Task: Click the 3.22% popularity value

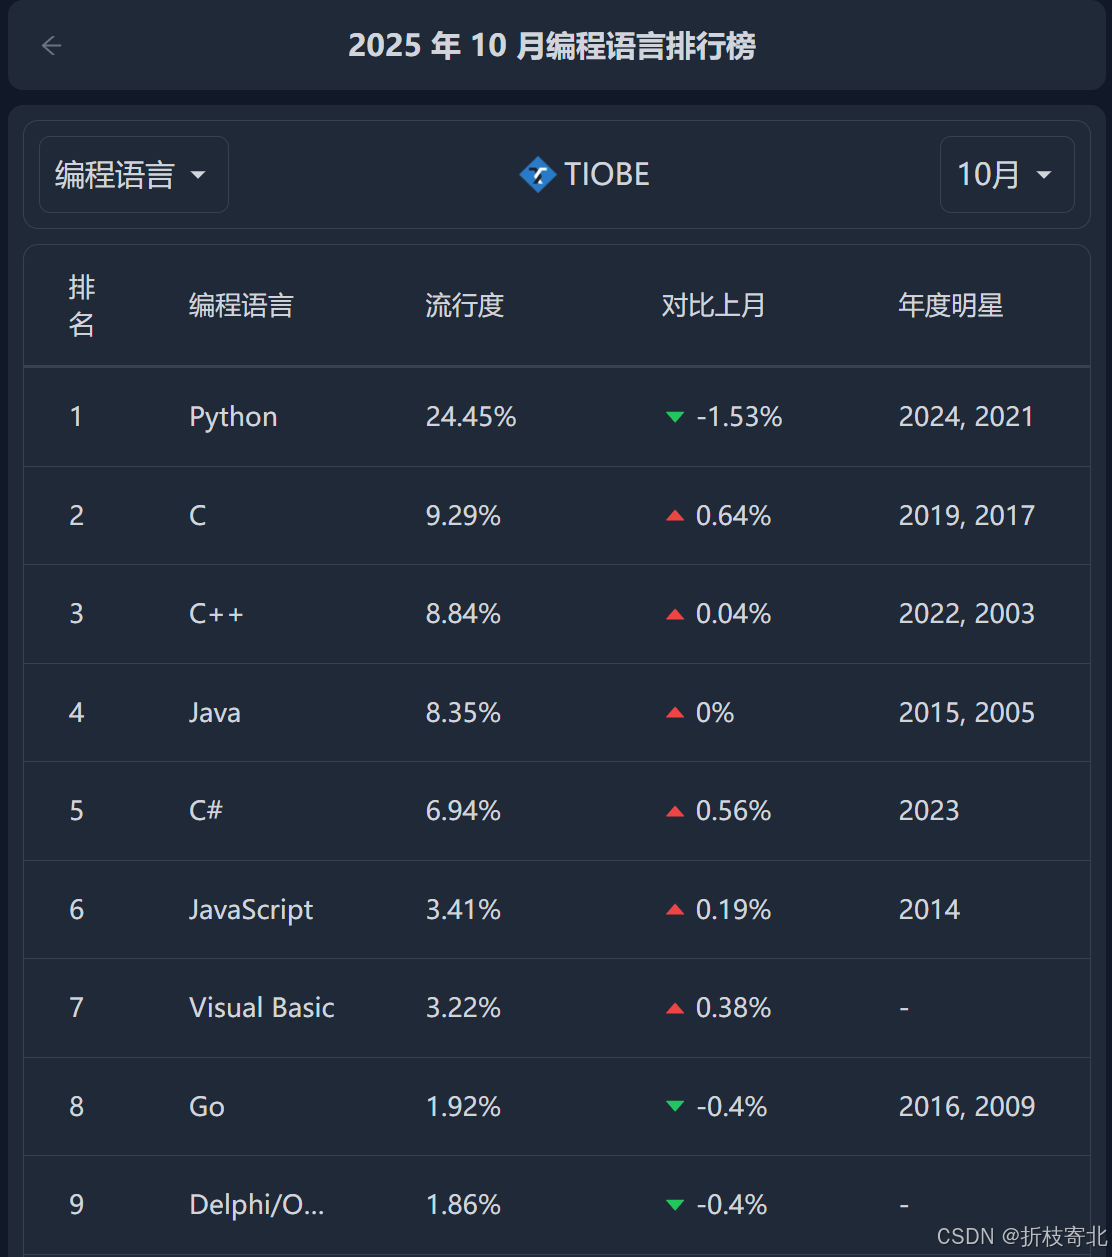Action: click(464, 1008)
